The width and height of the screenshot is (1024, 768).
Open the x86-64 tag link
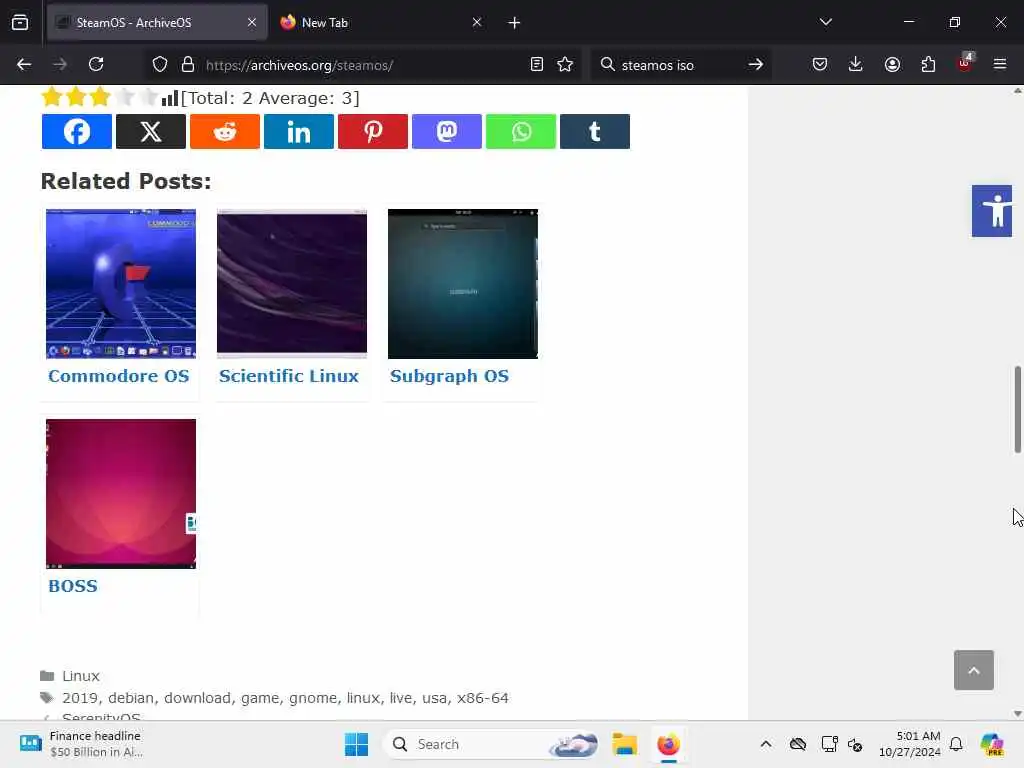pos(483,698)
